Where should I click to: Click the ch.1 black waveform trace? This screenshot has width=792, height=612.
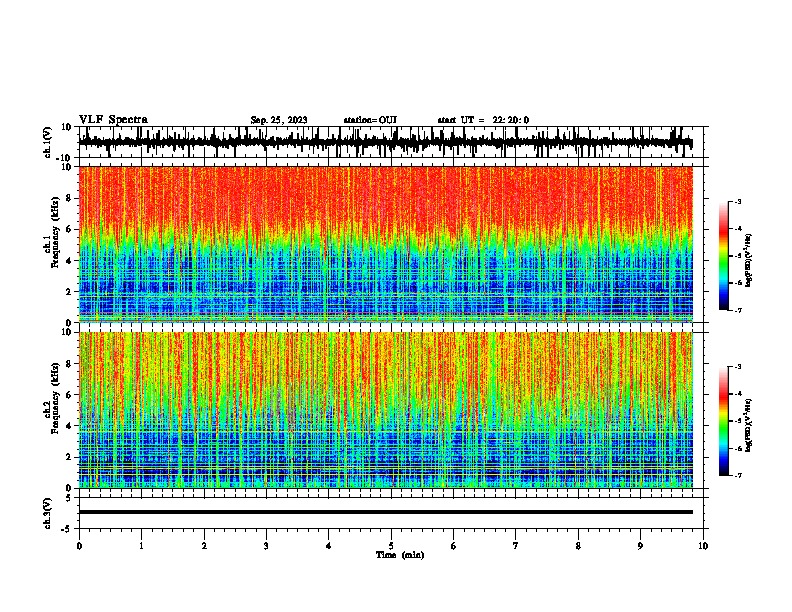pos(385,142)
